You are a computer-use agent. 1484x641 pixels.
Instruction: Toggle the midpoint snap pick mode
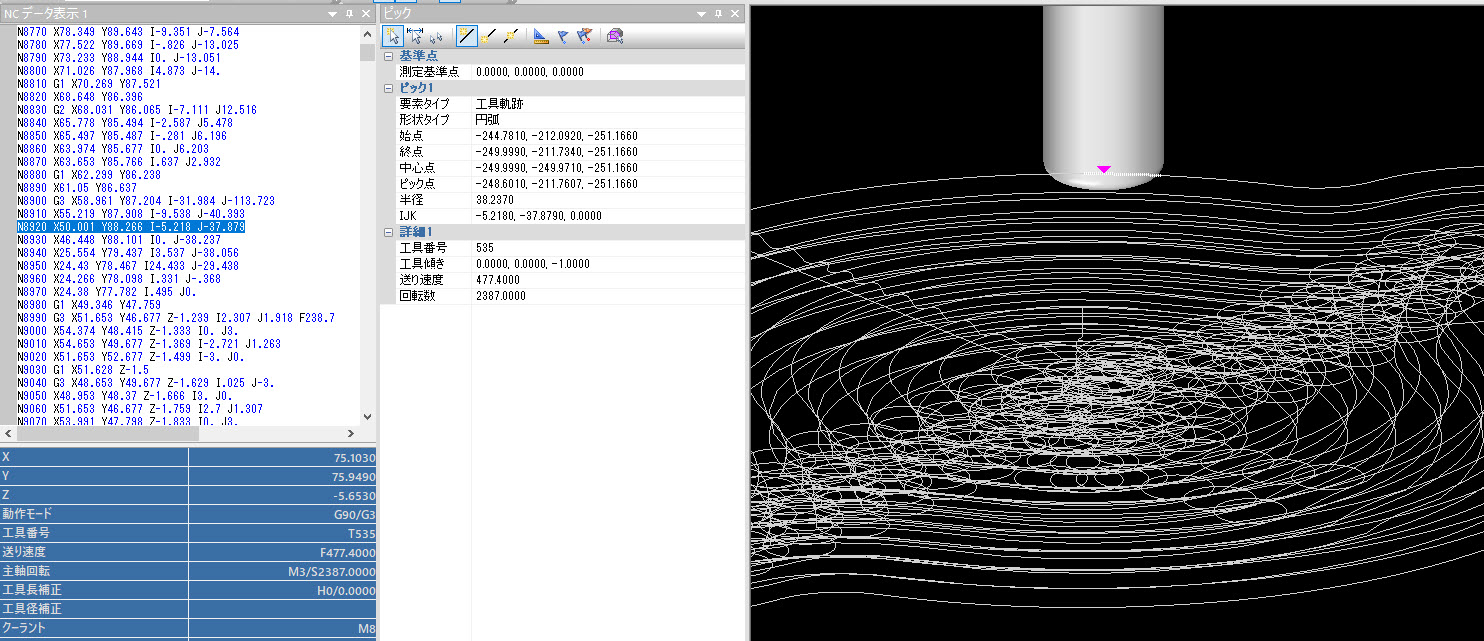(510, 37)
